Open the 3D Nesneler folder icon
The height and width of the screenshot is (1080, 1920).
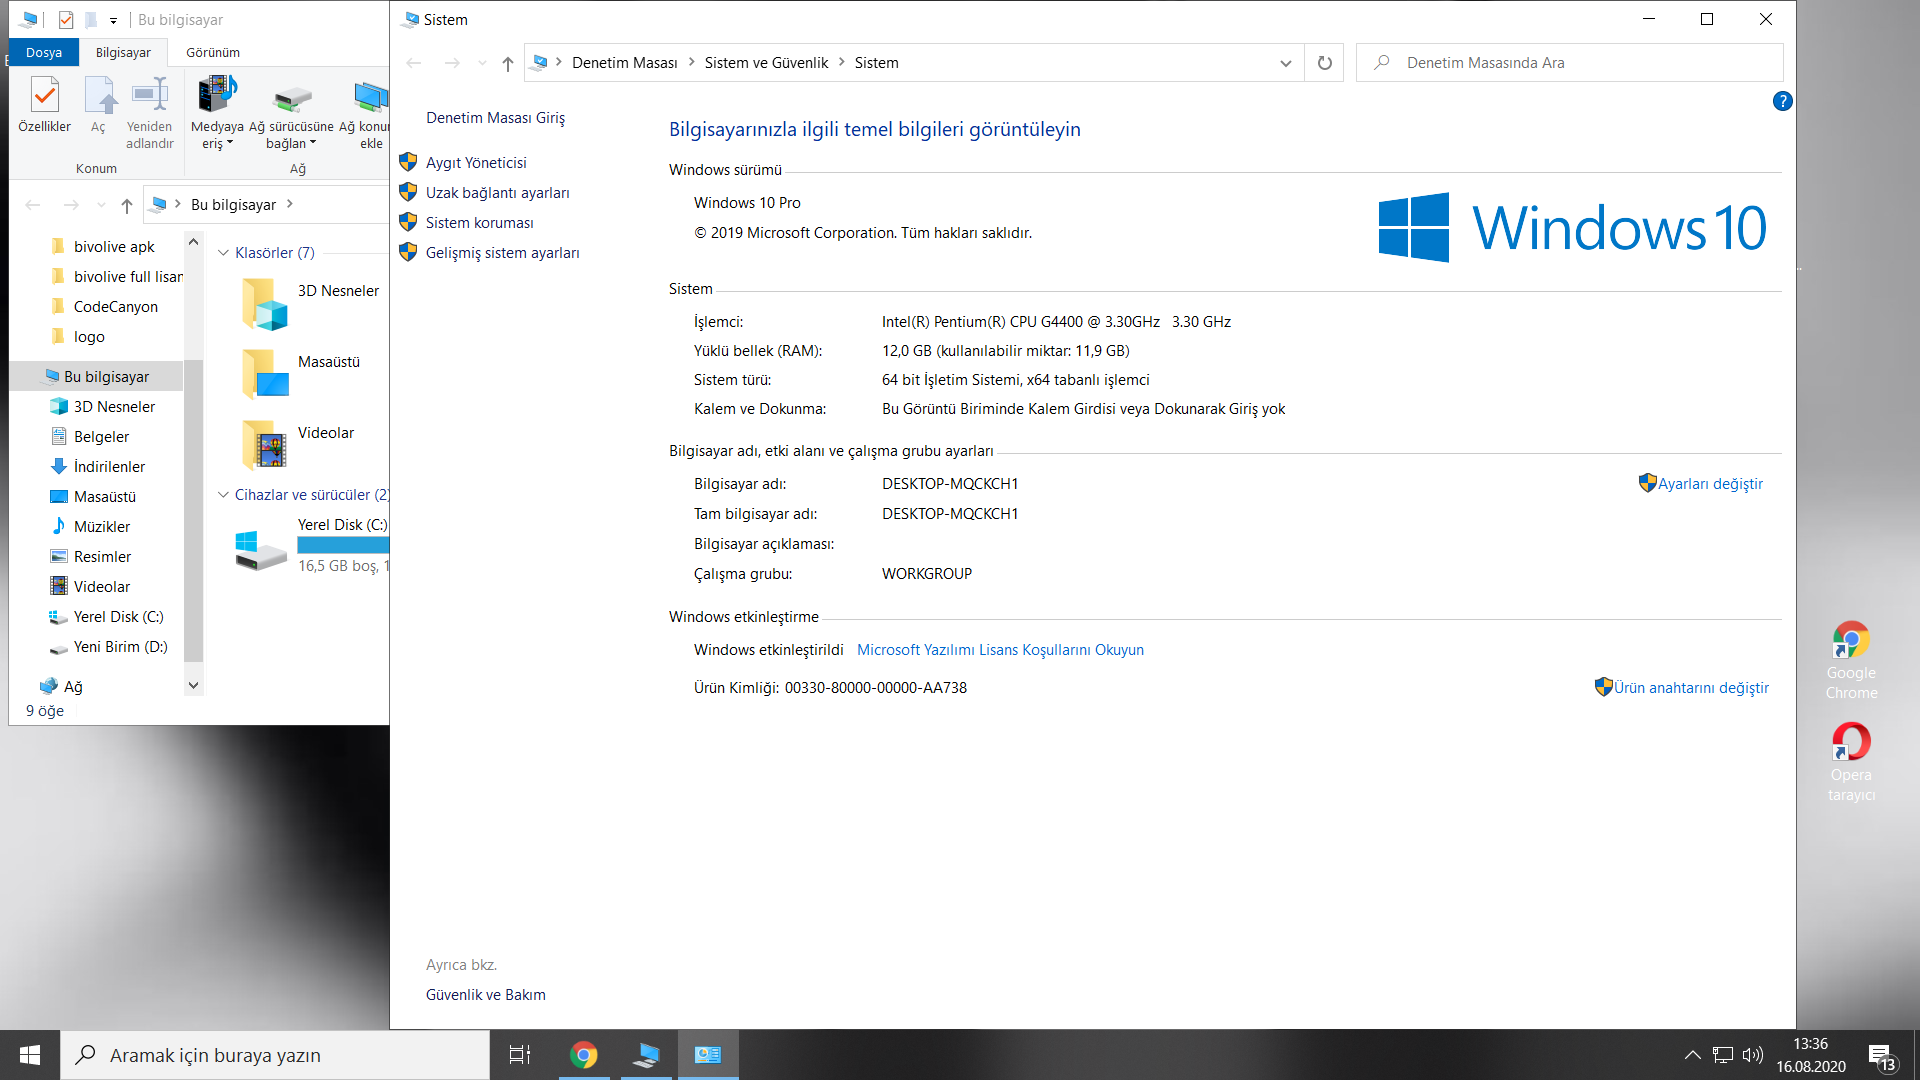[265, 304]
